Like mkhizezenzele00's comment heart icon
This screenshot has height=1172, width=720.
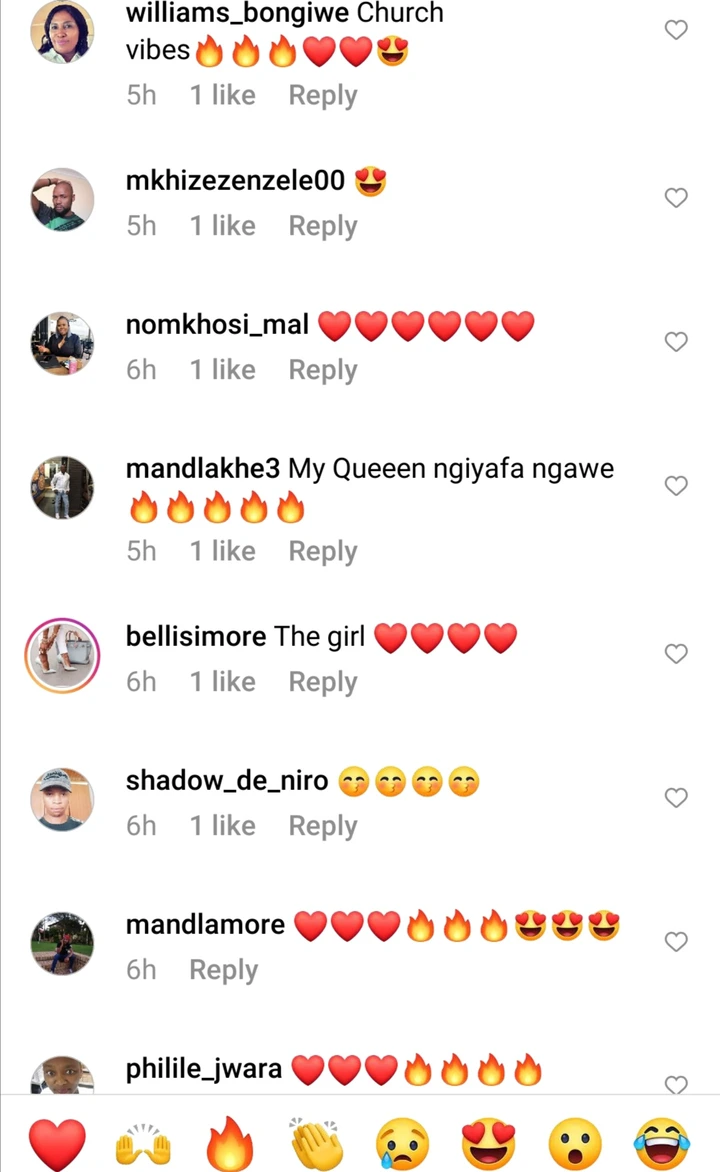tap(676, 197)
